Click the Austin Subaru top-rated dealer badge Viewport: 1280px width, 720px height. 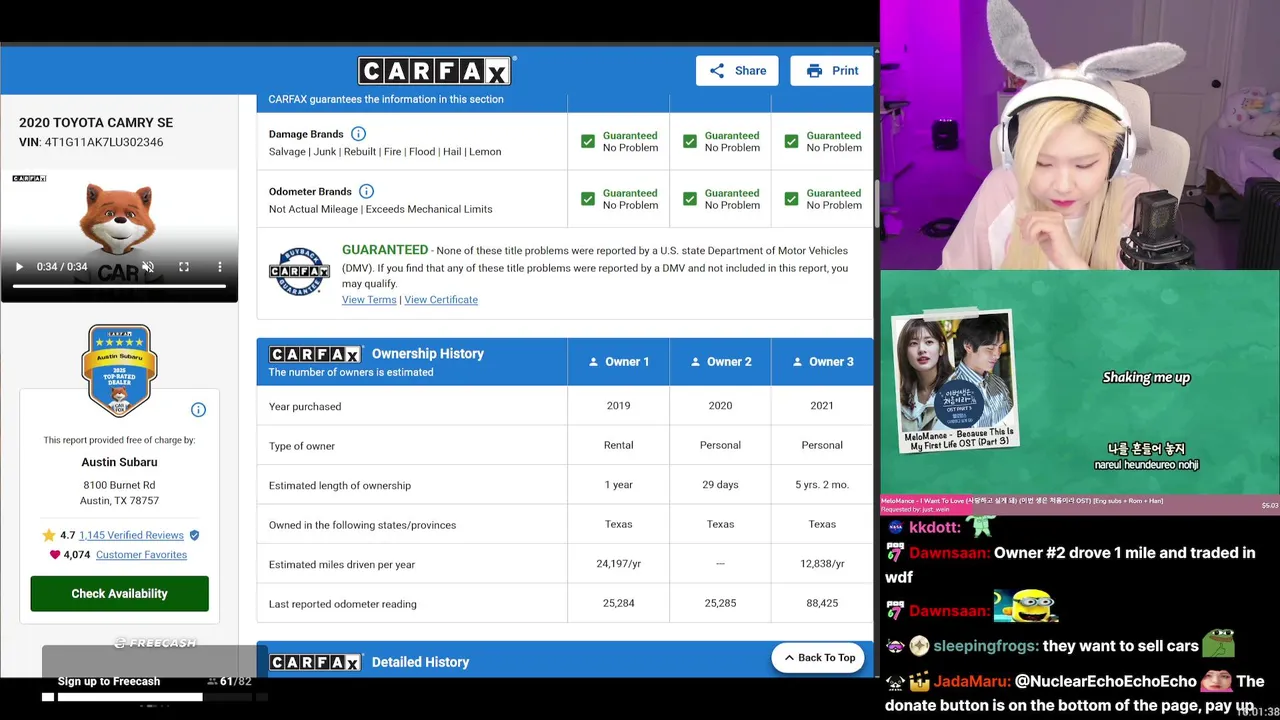[119, 370]
